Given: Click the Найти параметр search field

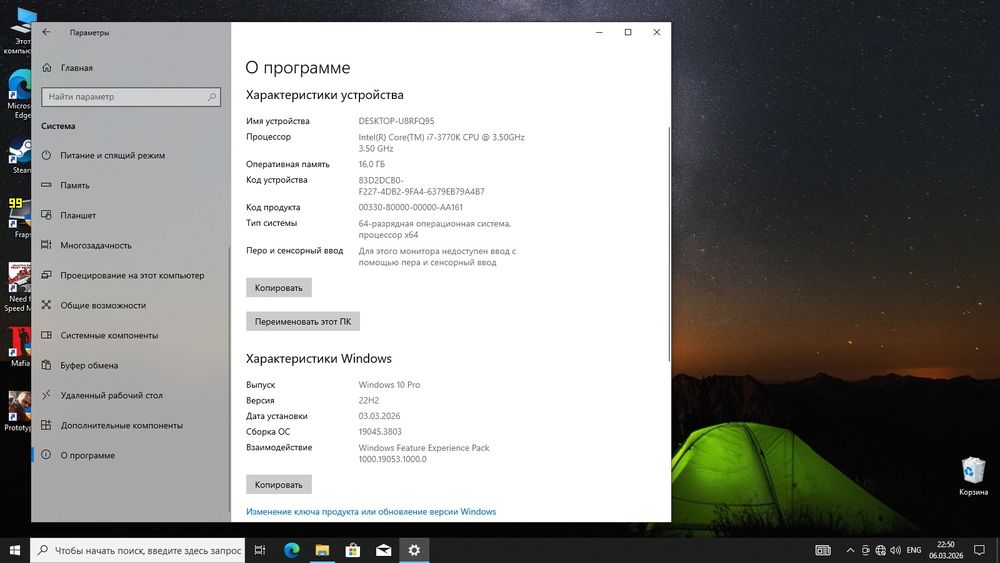Looking at the screenshot, I should (131, 97).
